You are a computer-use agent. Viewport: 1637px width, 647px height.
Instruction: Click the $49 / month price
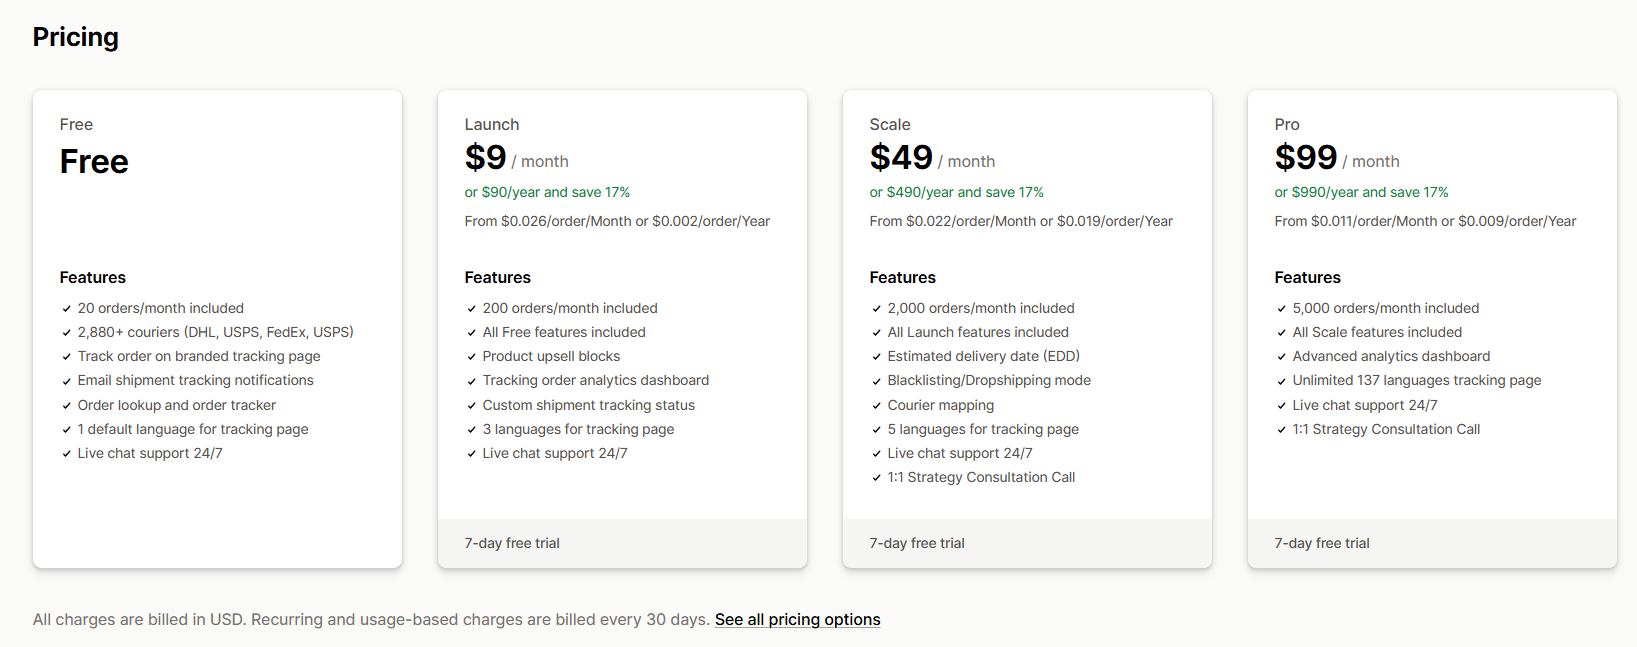tap(932, 158)
